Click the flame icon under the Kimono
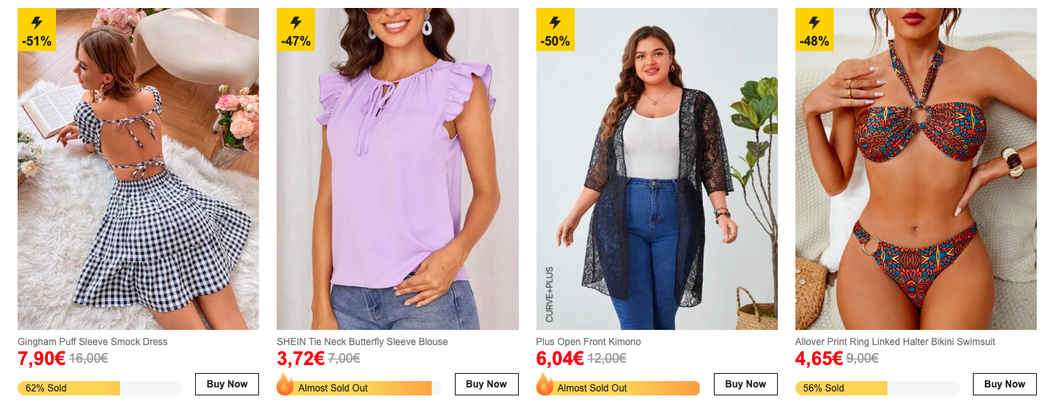This screenshot has width=1048, height=405. (545, 386)
